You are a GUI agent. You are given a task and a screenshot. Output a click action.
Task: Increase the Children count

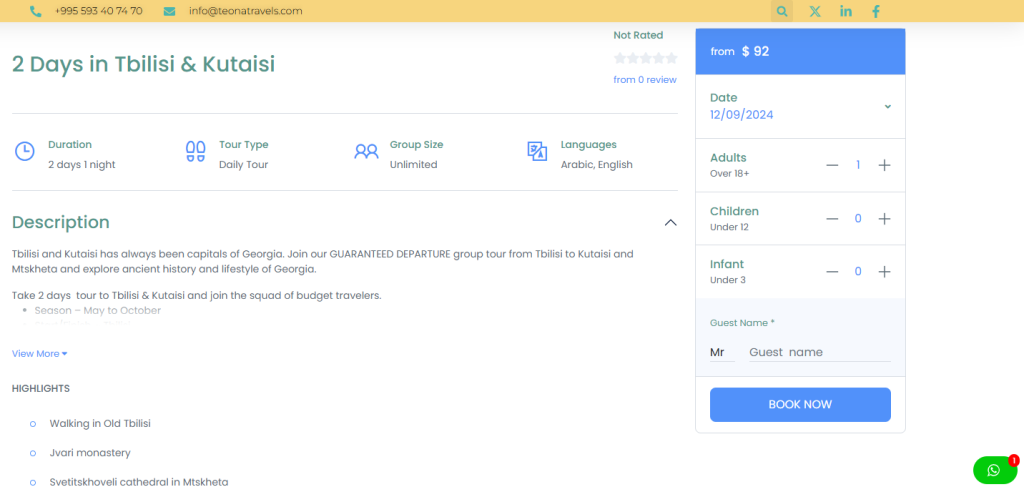pos(884,219)
